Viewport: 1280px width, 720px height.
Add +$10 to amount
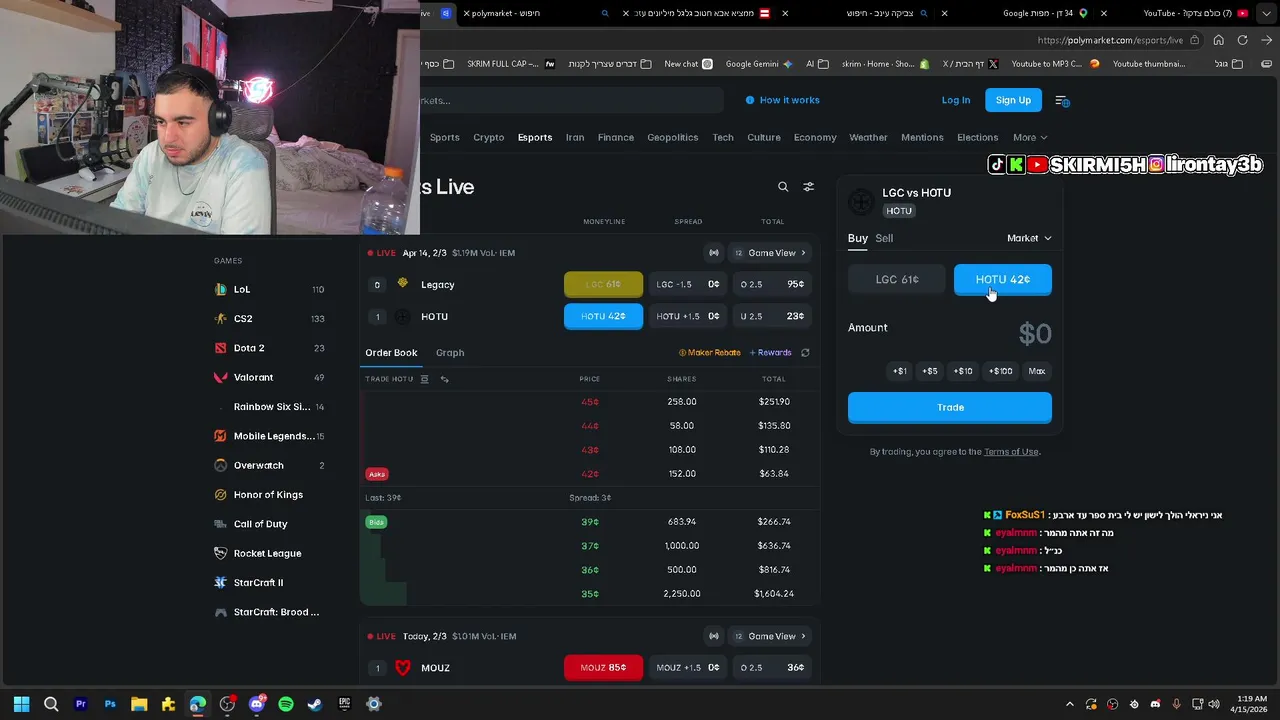click(963, 371)
